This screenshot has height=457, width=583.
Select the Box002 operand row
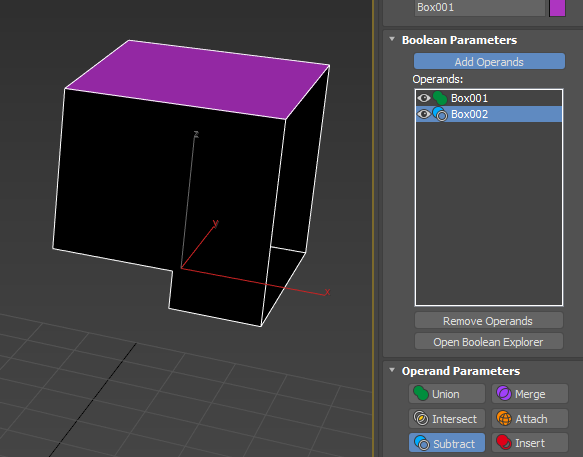[489, 114]
